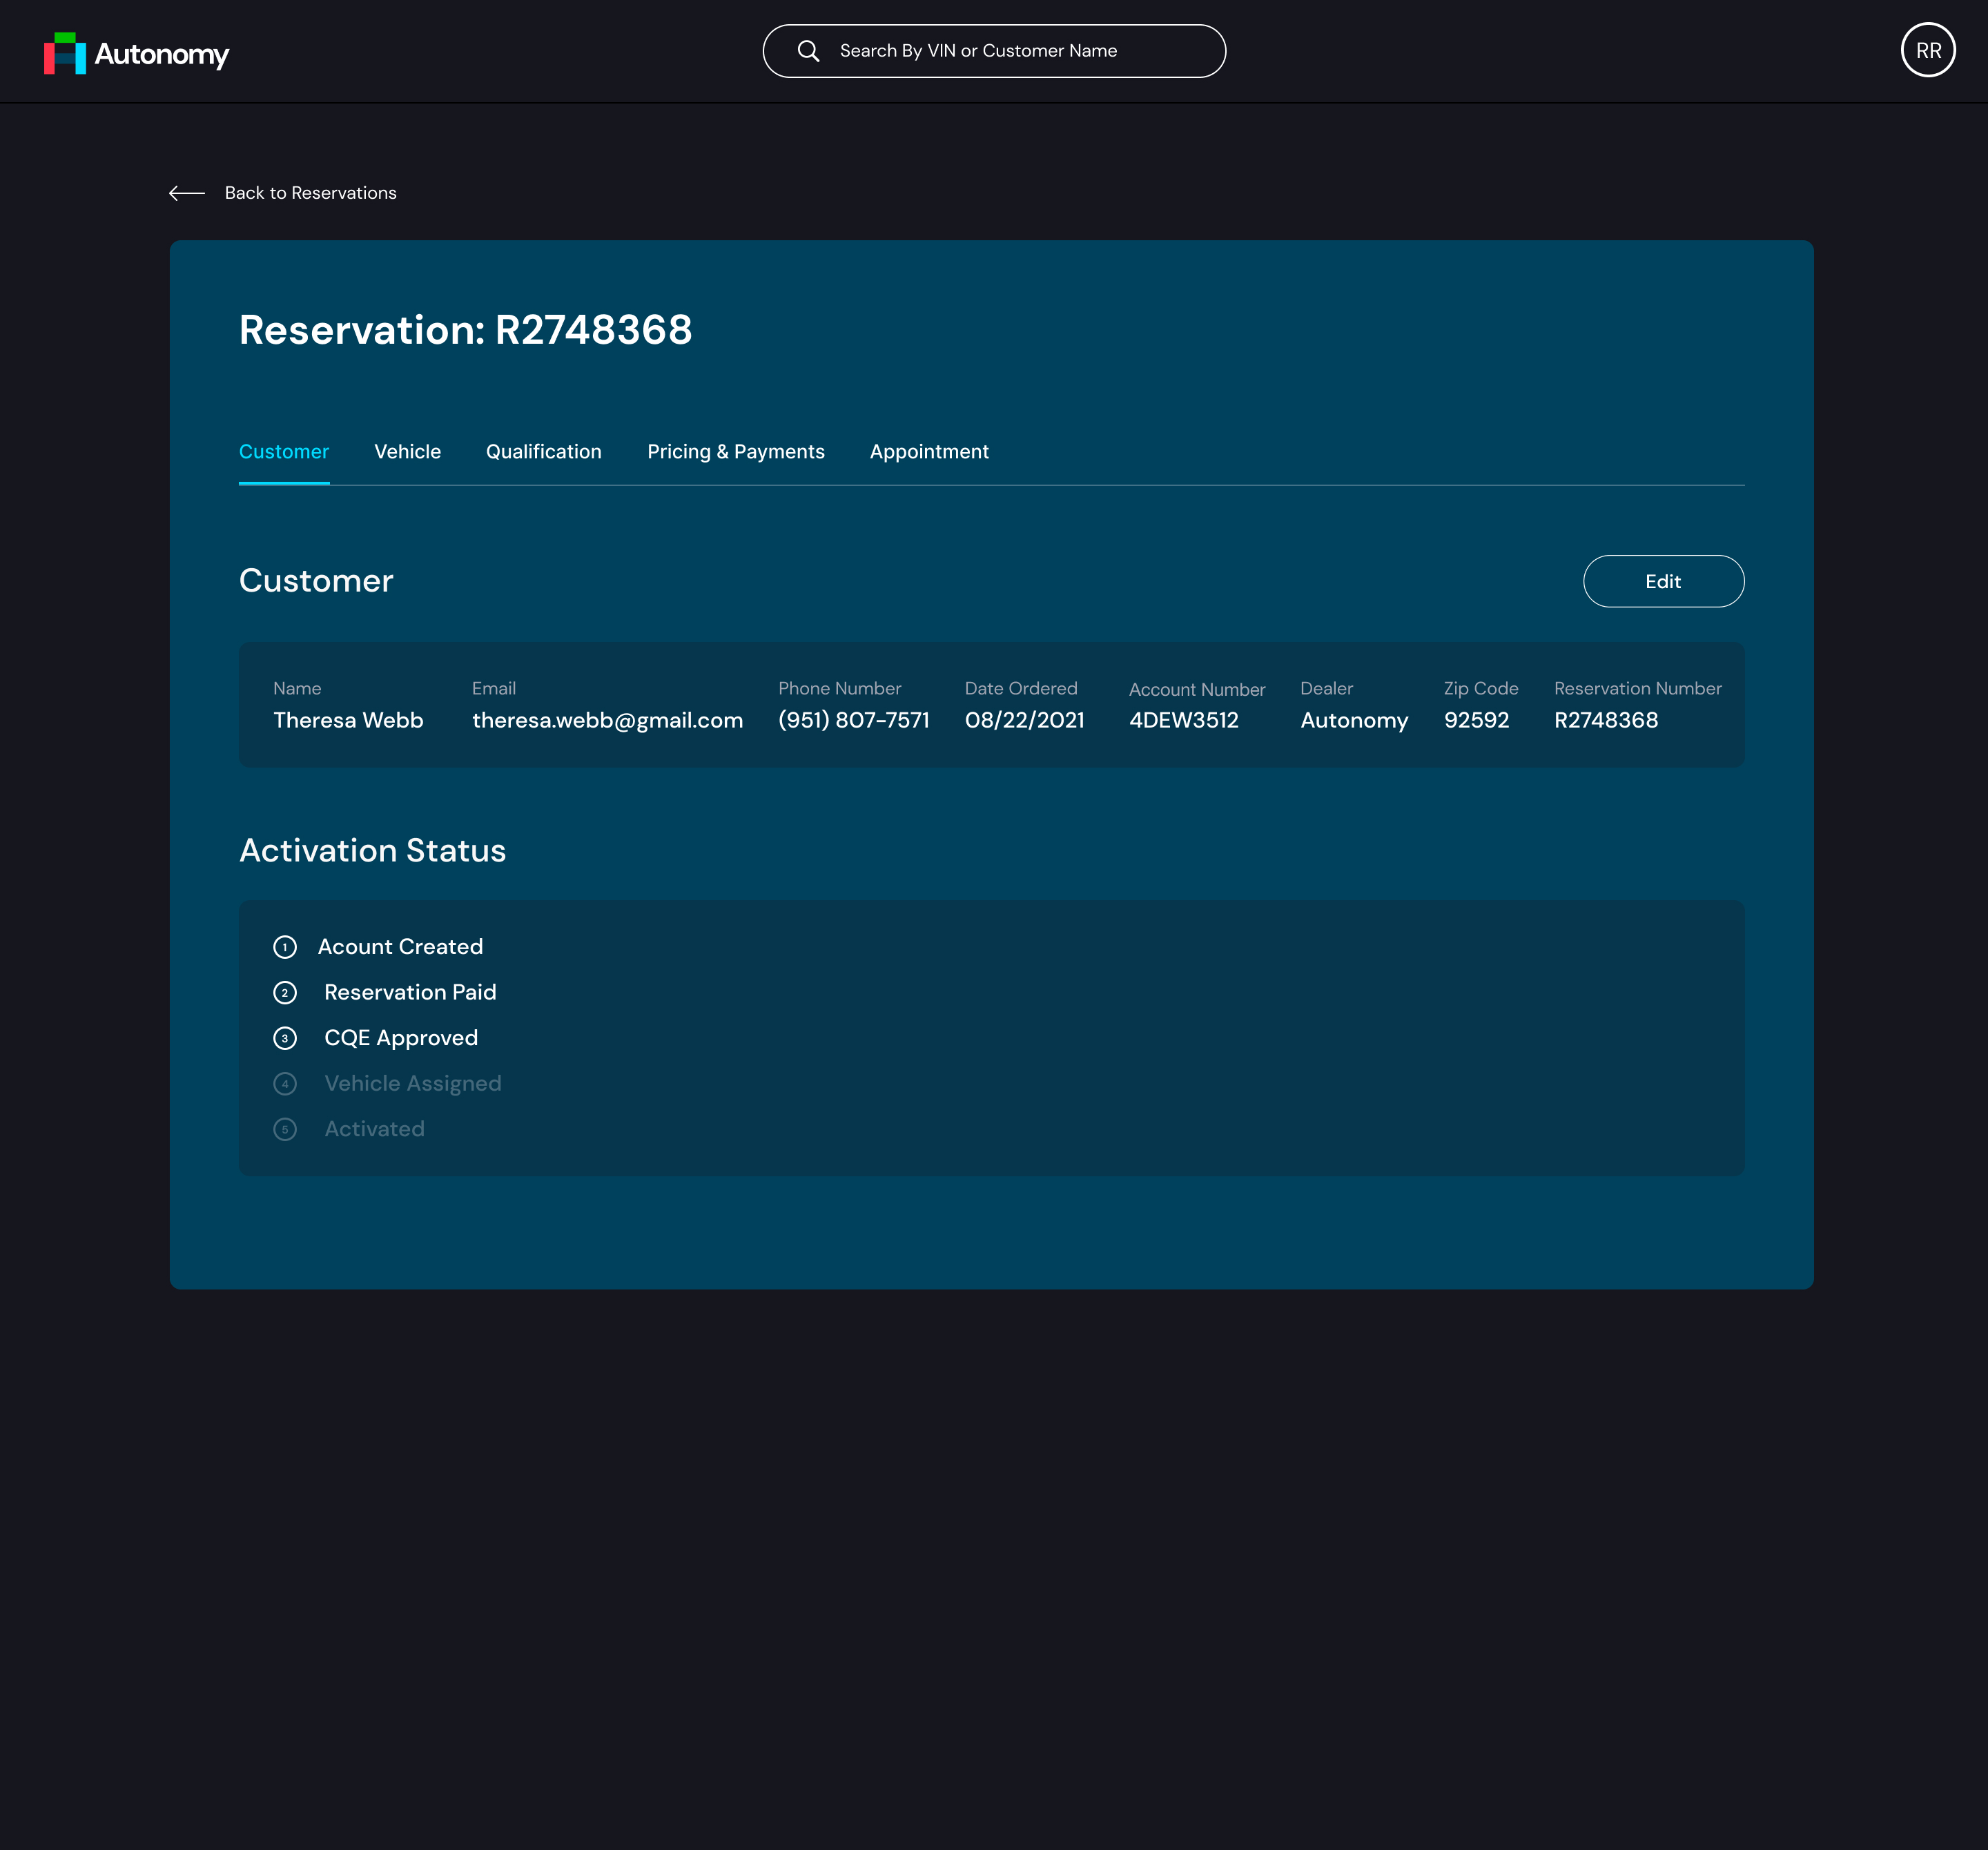Click step 5 circle Activated
Screen dimensions: 1988x1850
tap(285, 1130)
